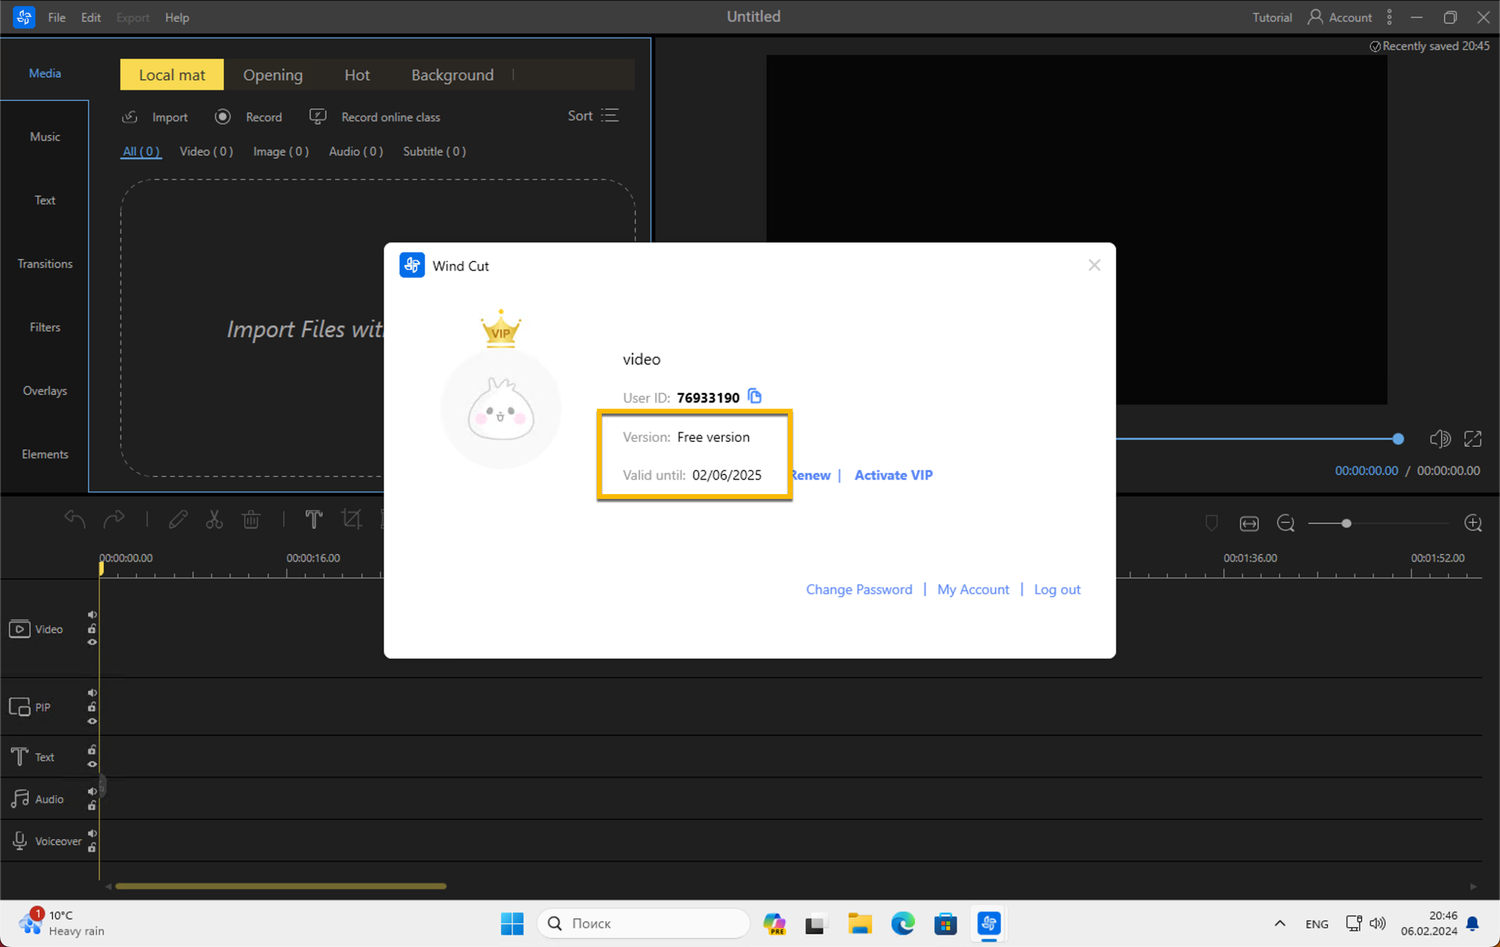This screenshot has height=947, width=1500.
Task: Open the Sort dropdown
Action: (594, 116)
